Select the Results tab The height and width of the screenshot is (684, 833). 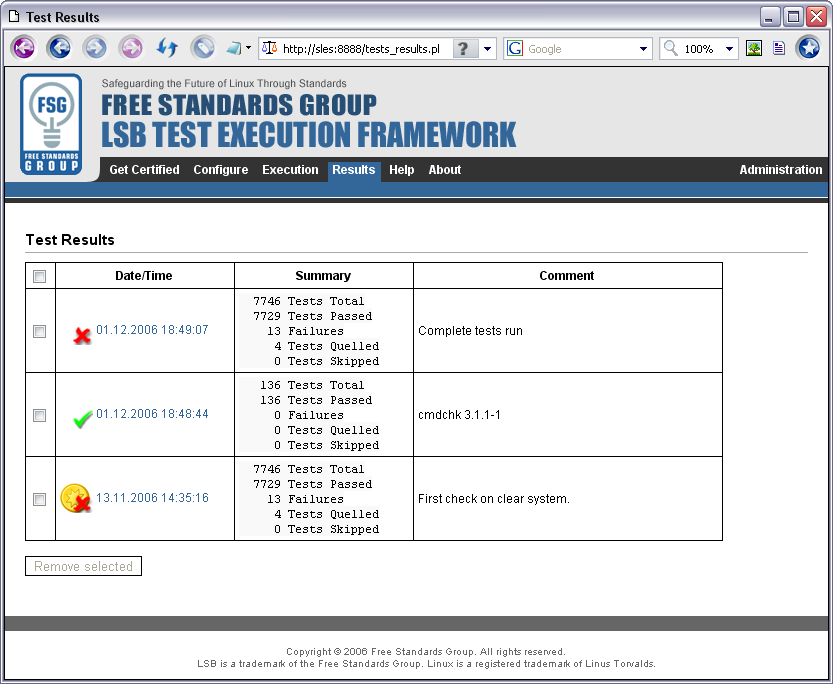click(x=354, y=171)
